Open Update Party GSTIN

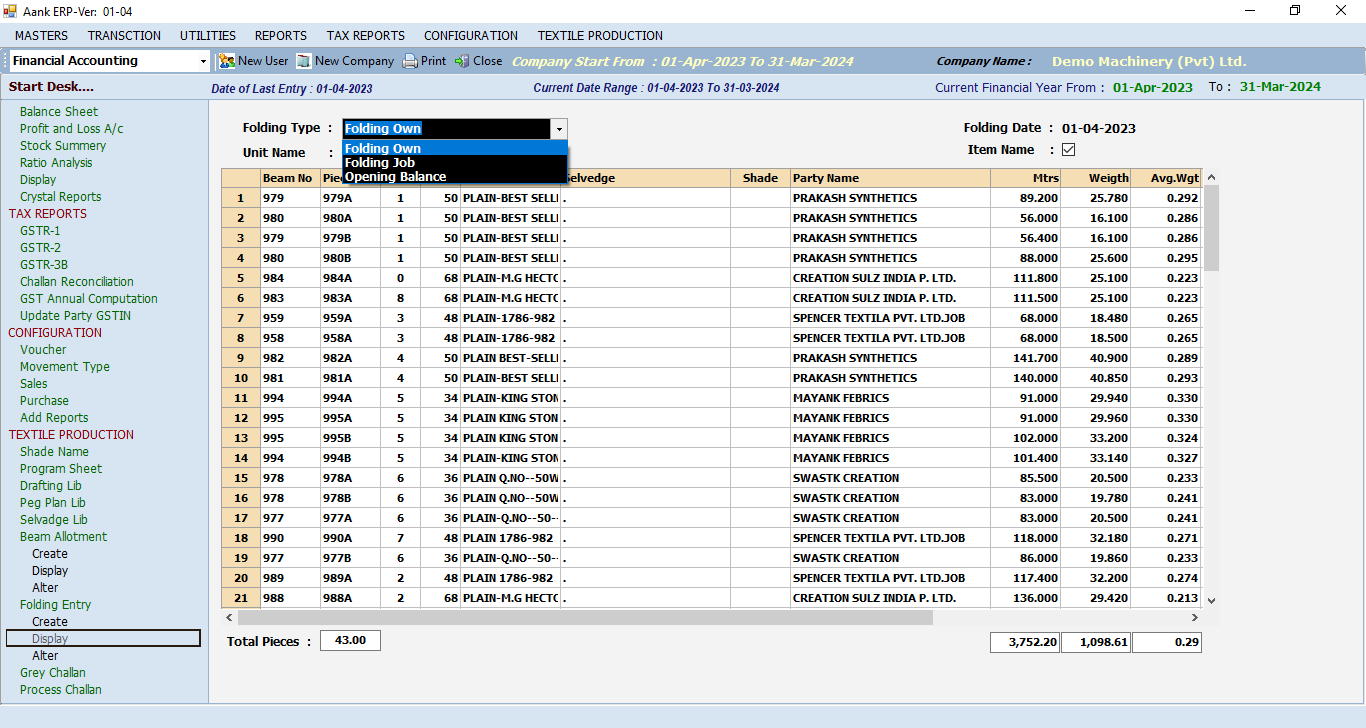[76, 316]
